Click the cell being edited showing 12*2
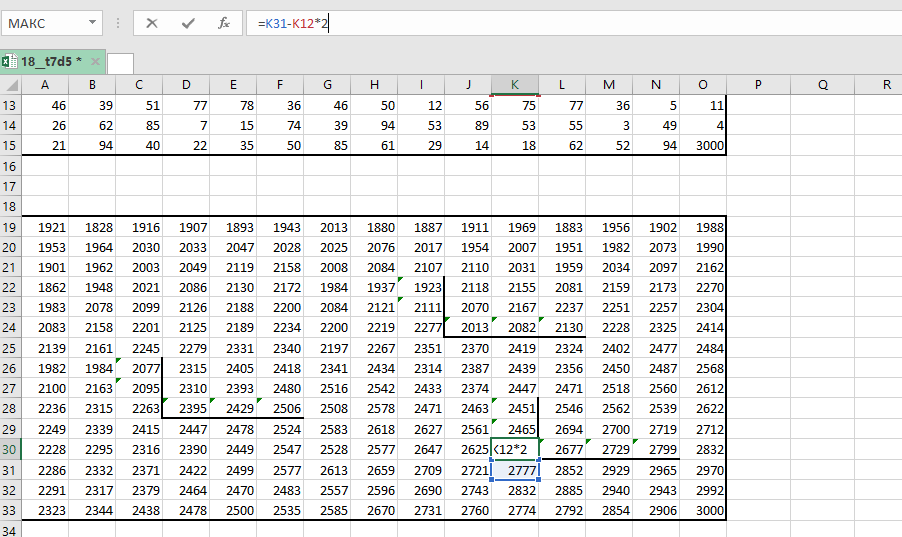The image size is (902, 537). point(515,450)
